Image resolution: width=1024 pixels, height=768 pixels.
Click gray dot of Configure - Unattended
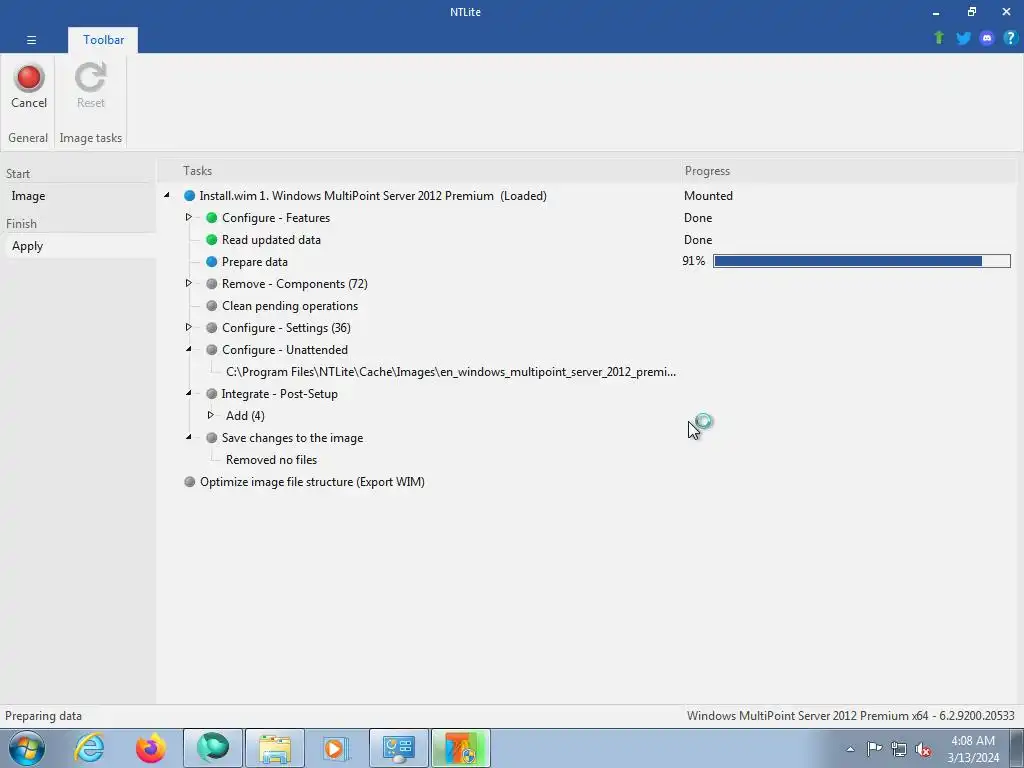212,350
